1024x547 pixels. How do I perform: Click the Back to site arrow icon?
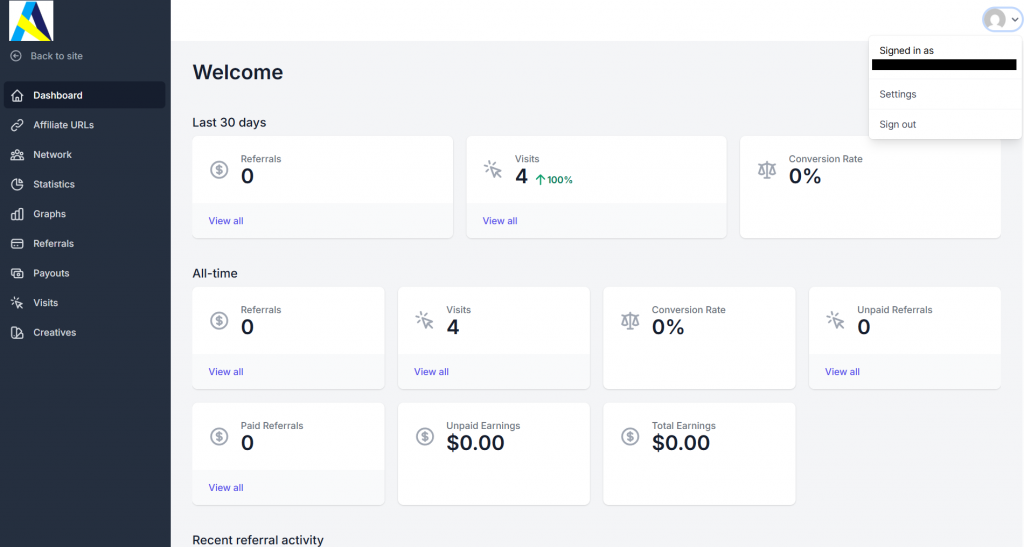point(16,56)
